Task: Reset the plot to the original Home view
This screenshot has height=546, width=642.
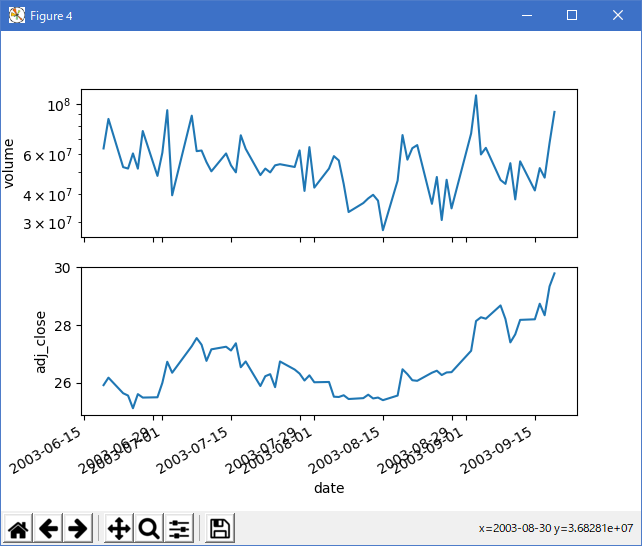Action: (x=18, y=528)
